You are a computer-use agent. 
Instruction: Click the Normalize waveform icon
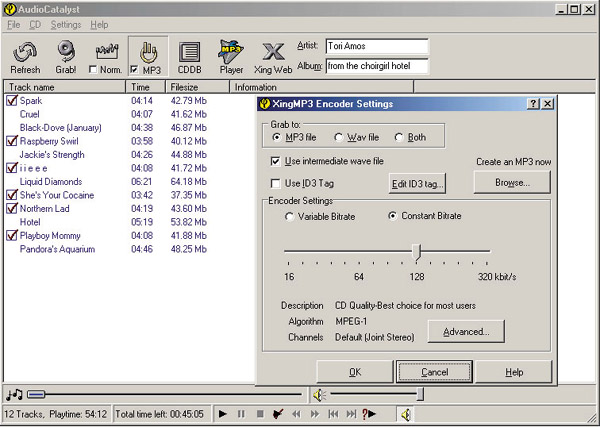[107, 52]
